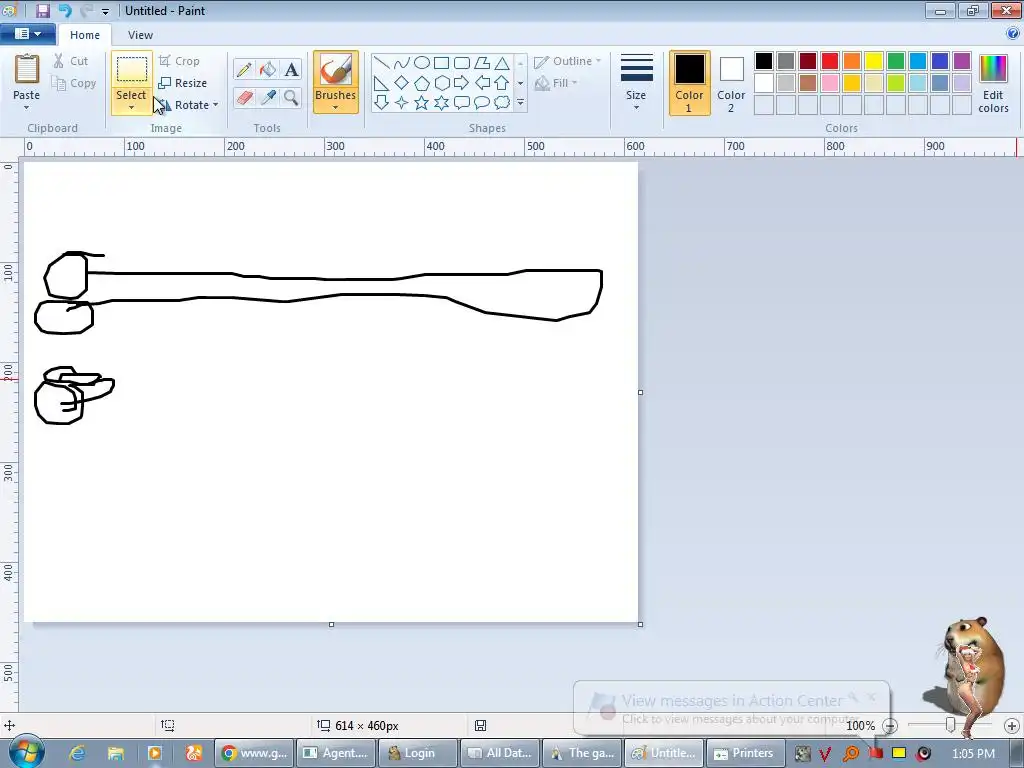Select the Triangle shape
Screen dimensions: 1024x768
coord(502,63)
